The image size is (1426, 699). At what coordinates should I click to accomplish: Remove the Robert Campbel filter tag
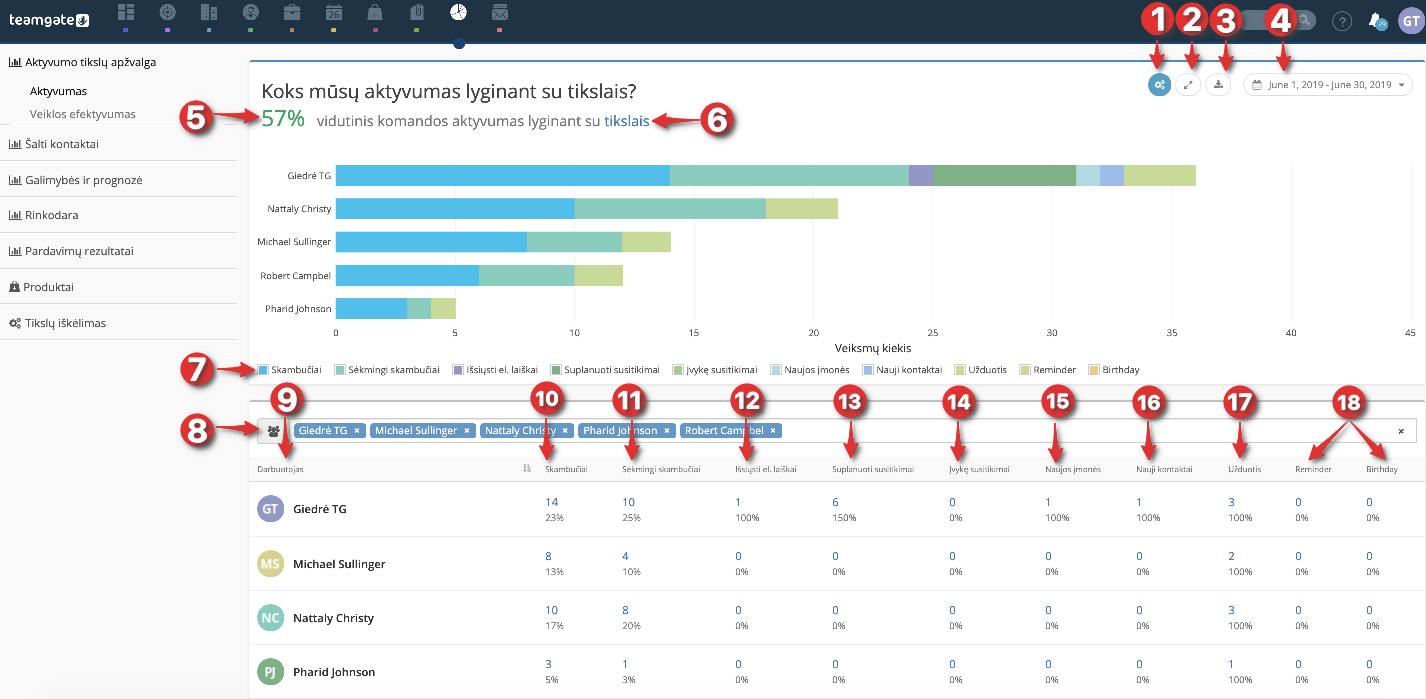pyautogui.click(x=773, y=431)
